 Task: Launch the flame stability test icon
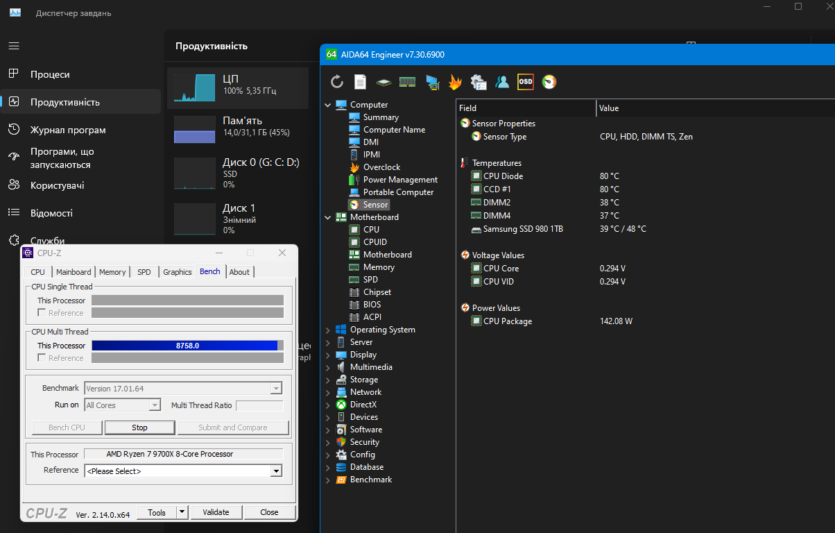tap(455, 82)
